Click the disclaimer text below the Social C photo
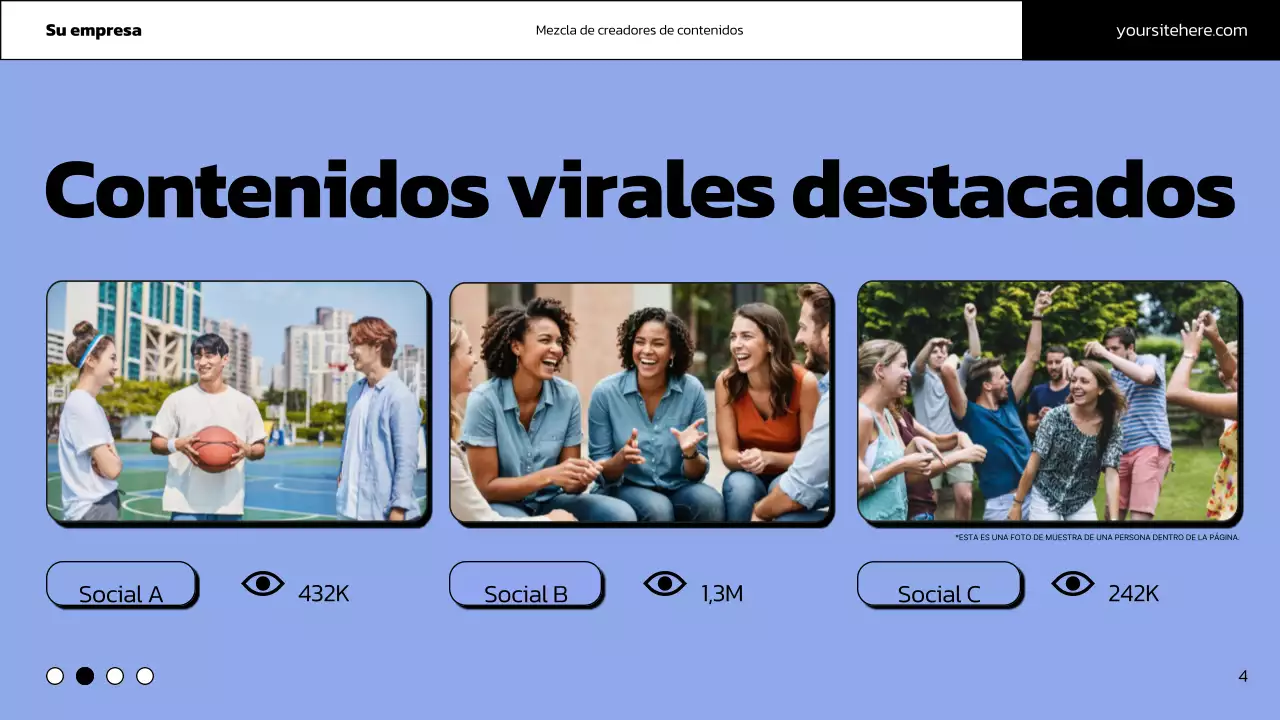1280x720 pixels. click(x=1096, y=536)
